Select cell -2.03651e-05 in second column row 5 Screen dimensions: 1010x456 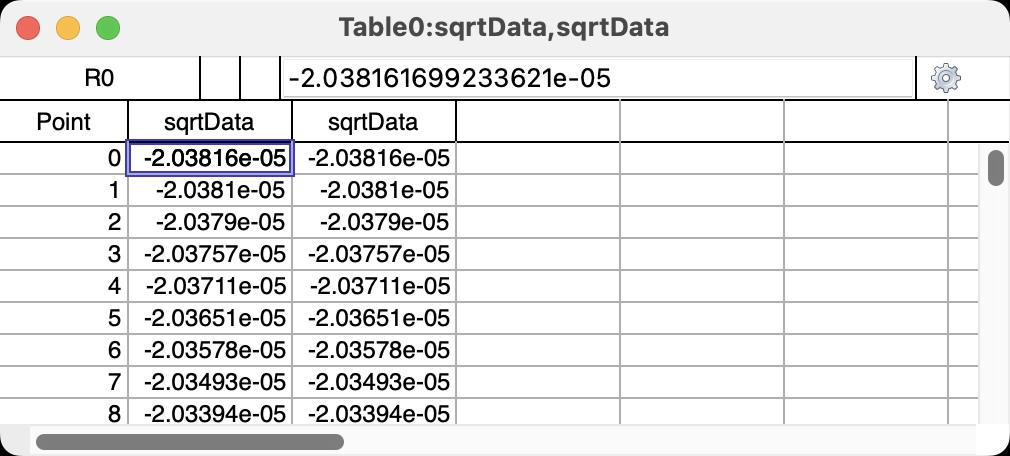coord(374,318)
